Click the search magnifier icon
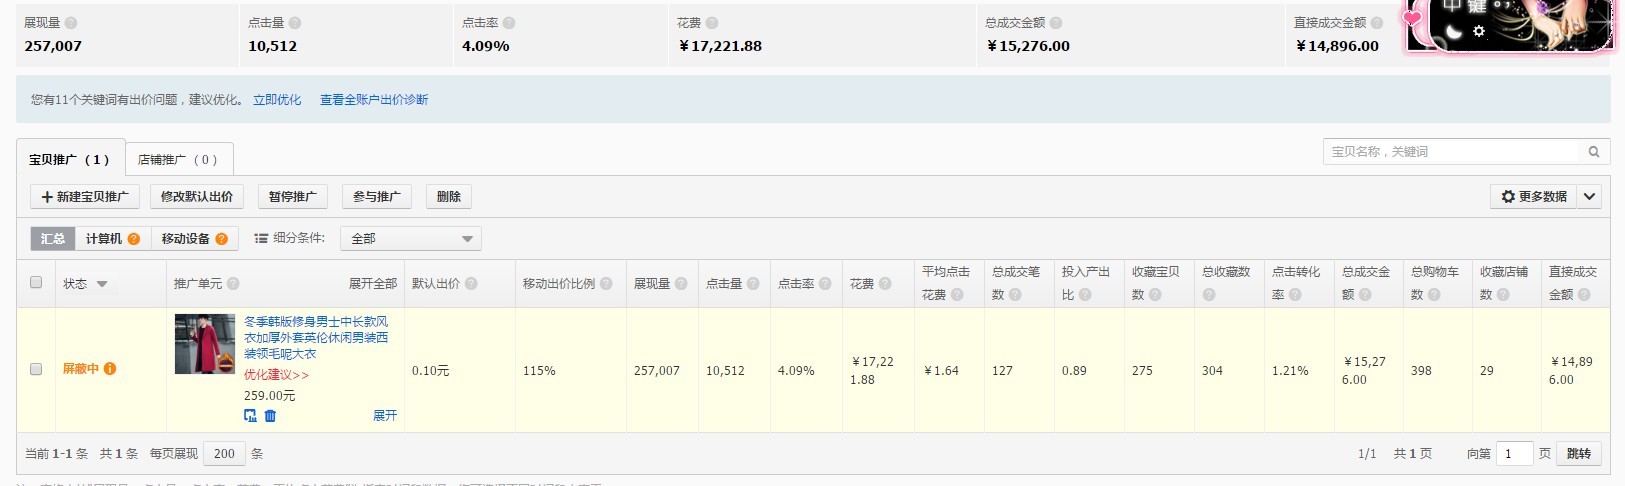Screen dimensions: 1625x486 1594,152
